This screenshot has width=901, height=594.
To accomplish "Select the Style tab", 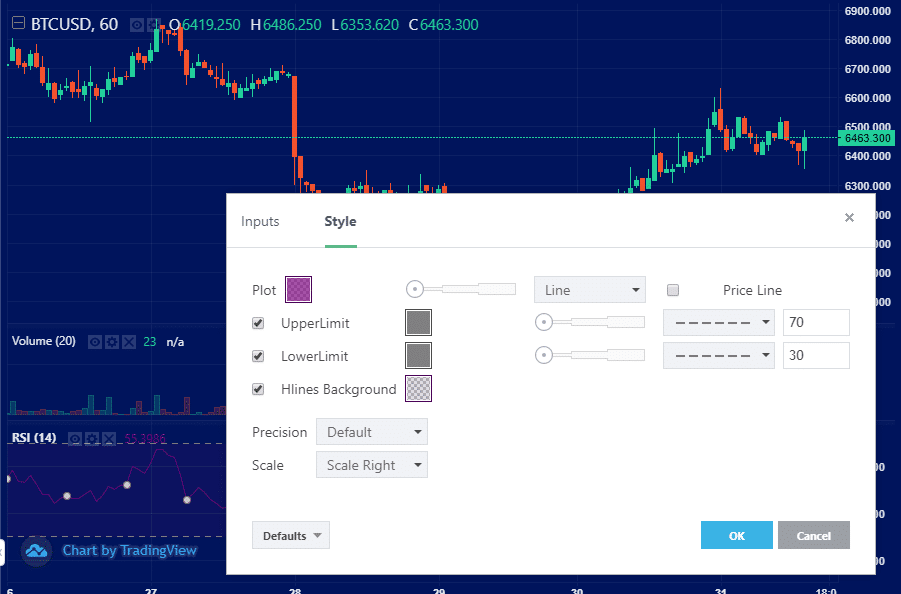I will pyautogui.click(x=340, y=222).
